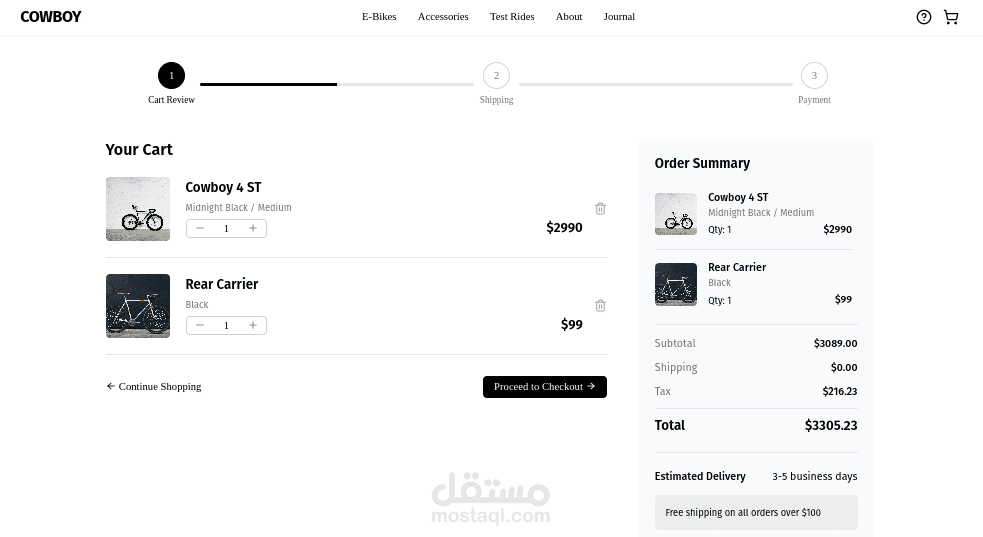Click the Tax $216.23 value
Viewport: 983px width, 537px height.
coord(839,391)
